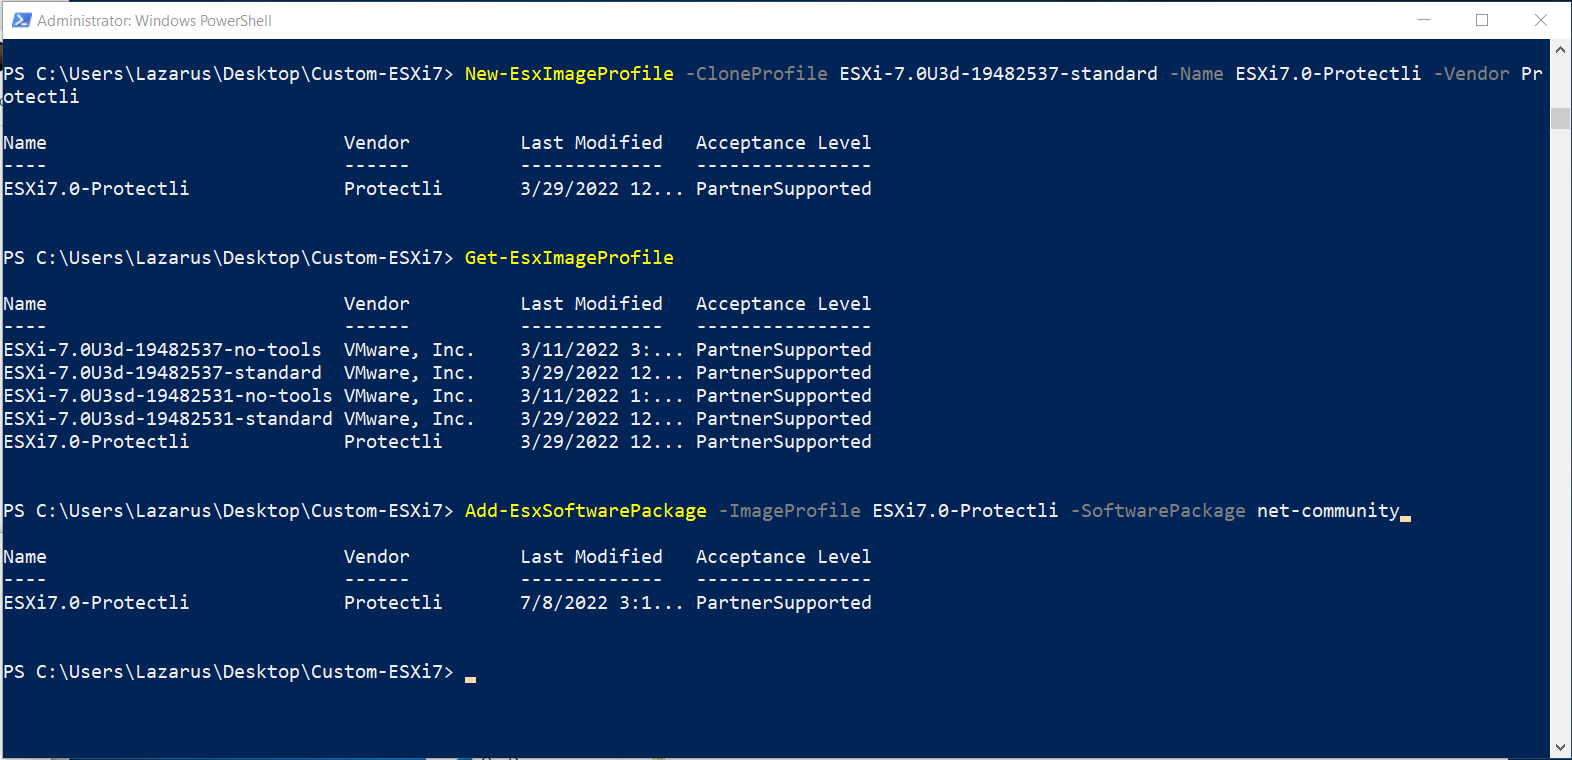Click the Add-EsxSoftwarePackage command text

(x=585, y=510)
